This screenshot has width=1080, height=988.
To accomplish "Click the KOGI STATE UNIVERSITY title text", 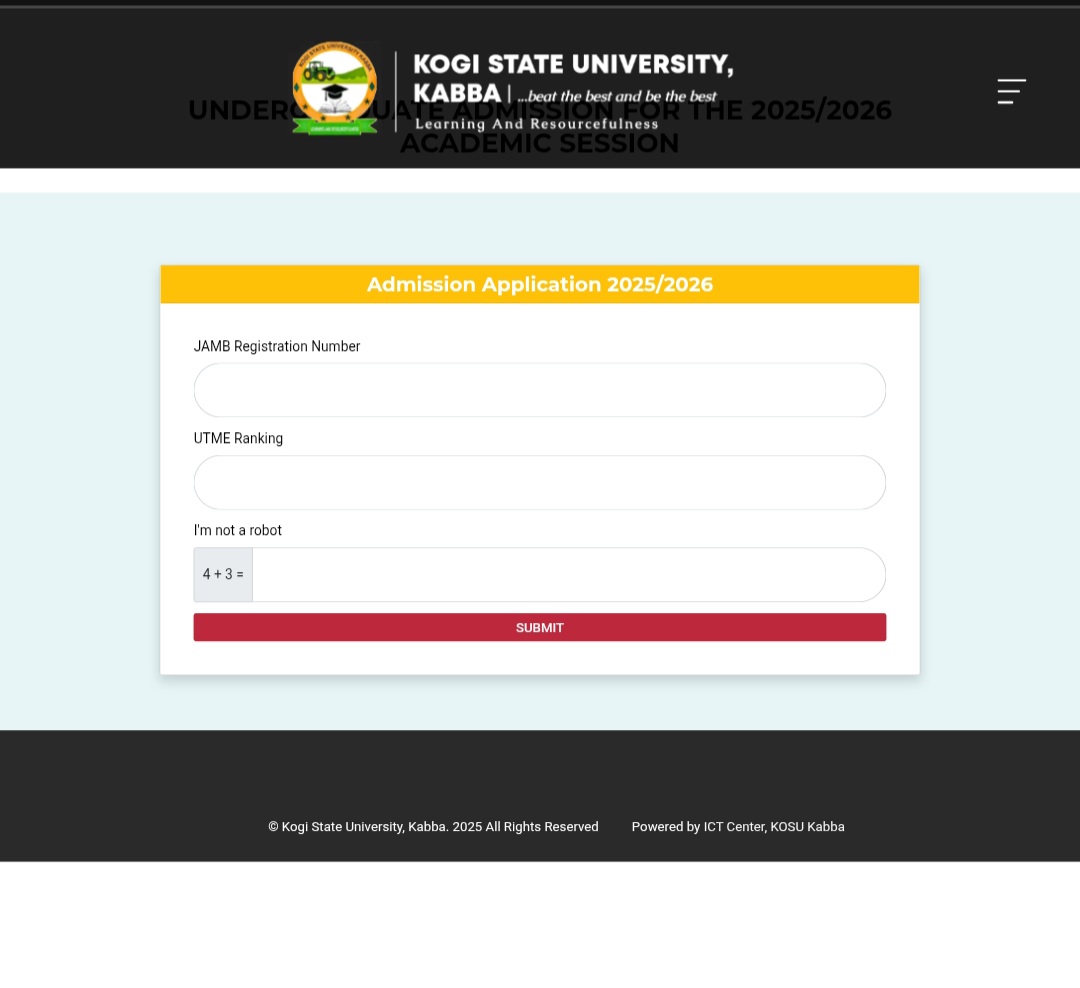I will point(573,64).
